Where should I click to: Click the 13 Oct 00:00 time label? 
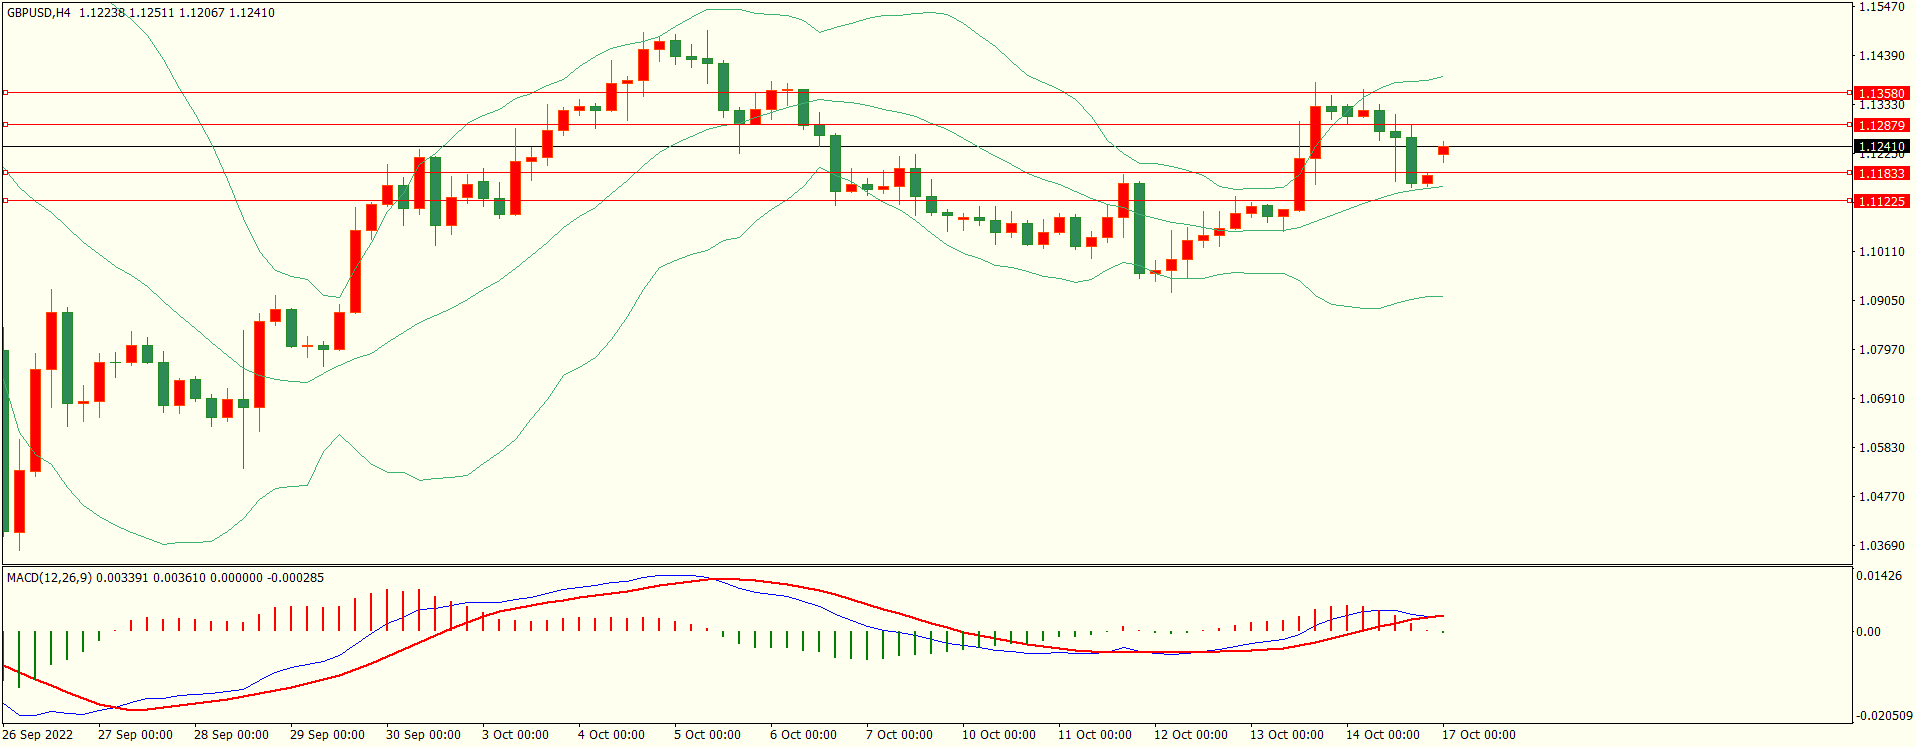tap(1287, 735)
